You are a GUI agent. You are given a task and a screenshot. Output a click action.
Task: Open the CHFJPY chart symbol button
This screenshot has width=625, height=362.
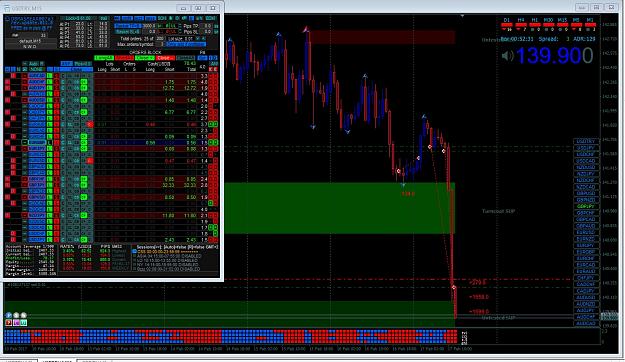(586, 278)
